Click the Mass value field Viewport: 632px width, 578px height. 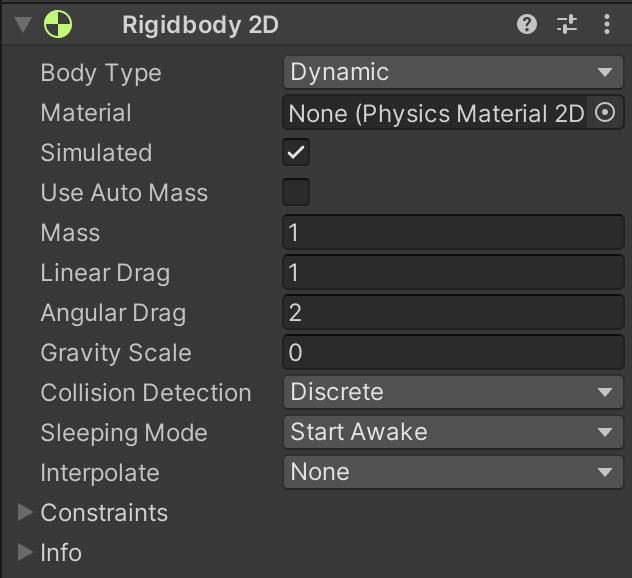pyautogui.click(x=453, y=233)
